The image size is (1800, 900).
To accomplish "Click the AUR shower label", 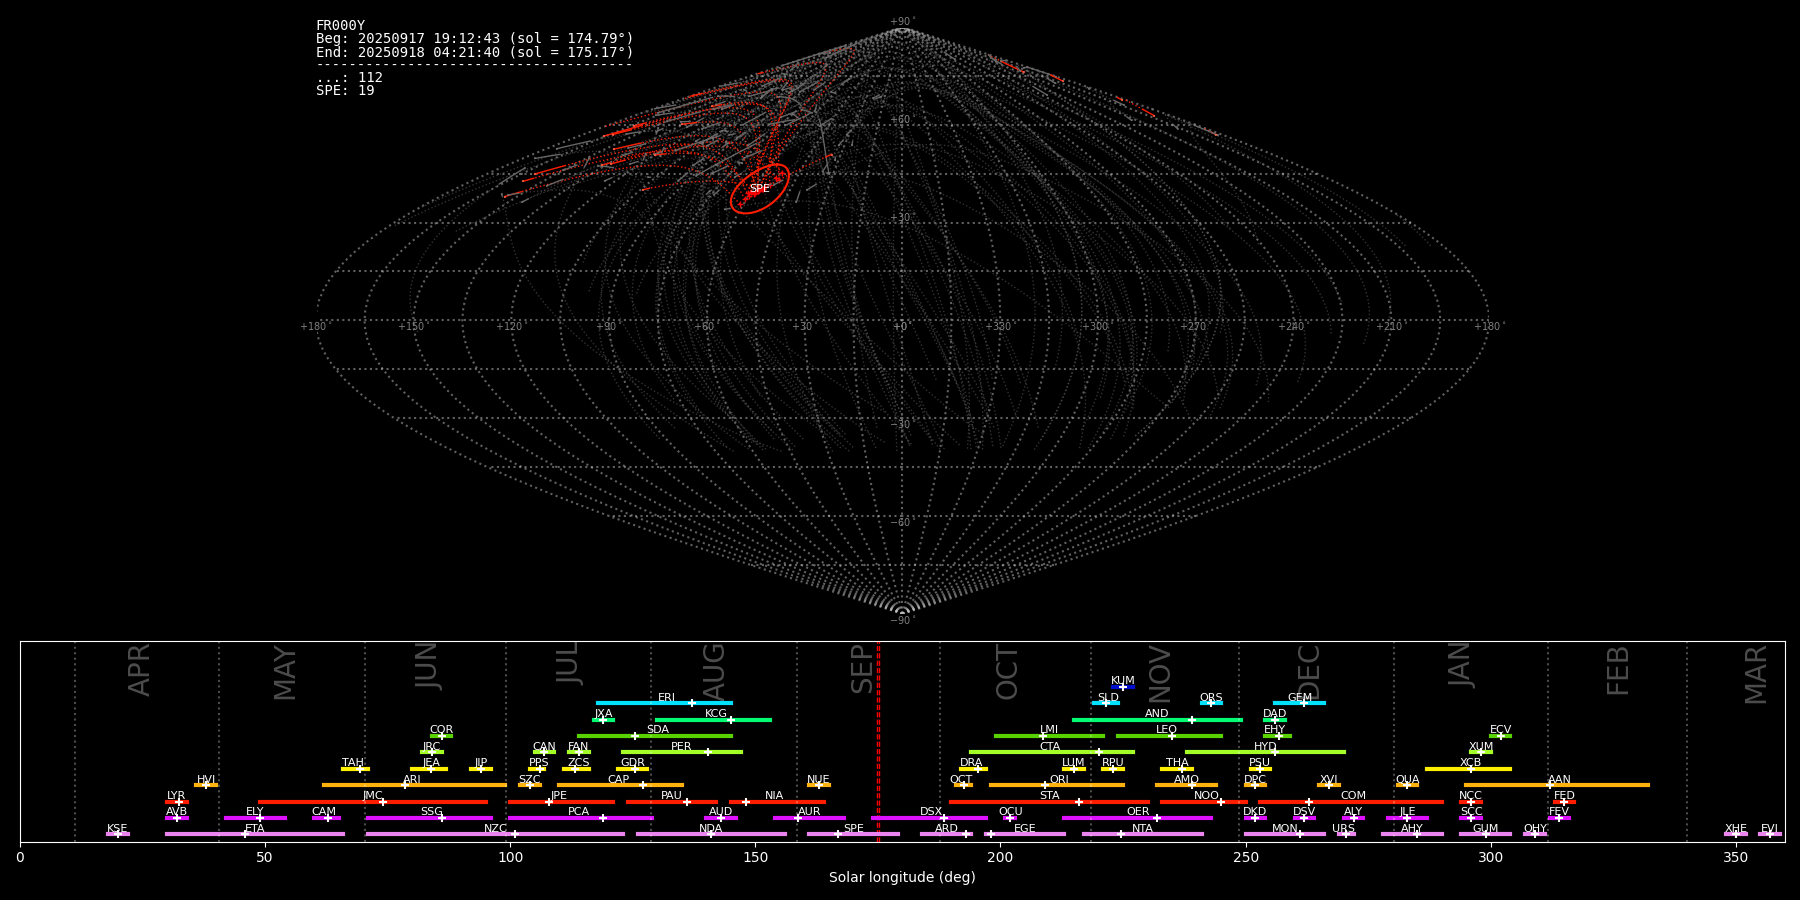I will (809, 812).
